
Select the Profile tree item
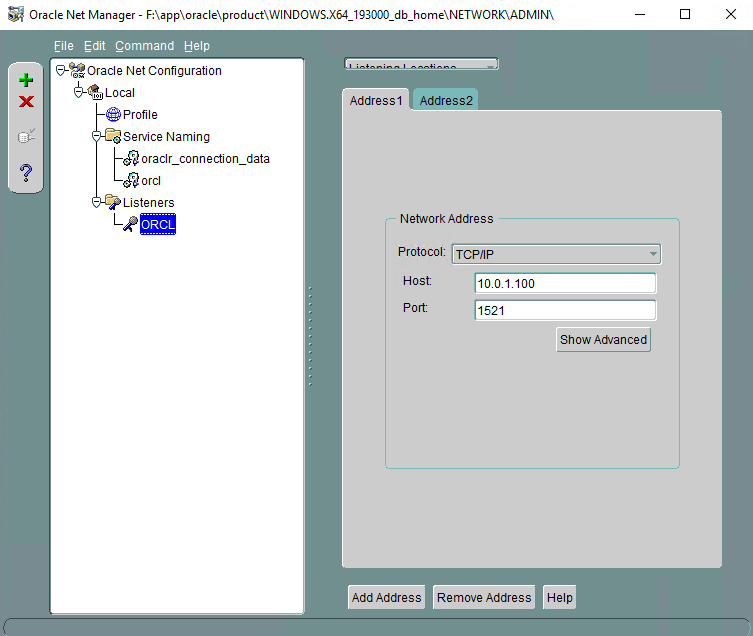(140, 114)
